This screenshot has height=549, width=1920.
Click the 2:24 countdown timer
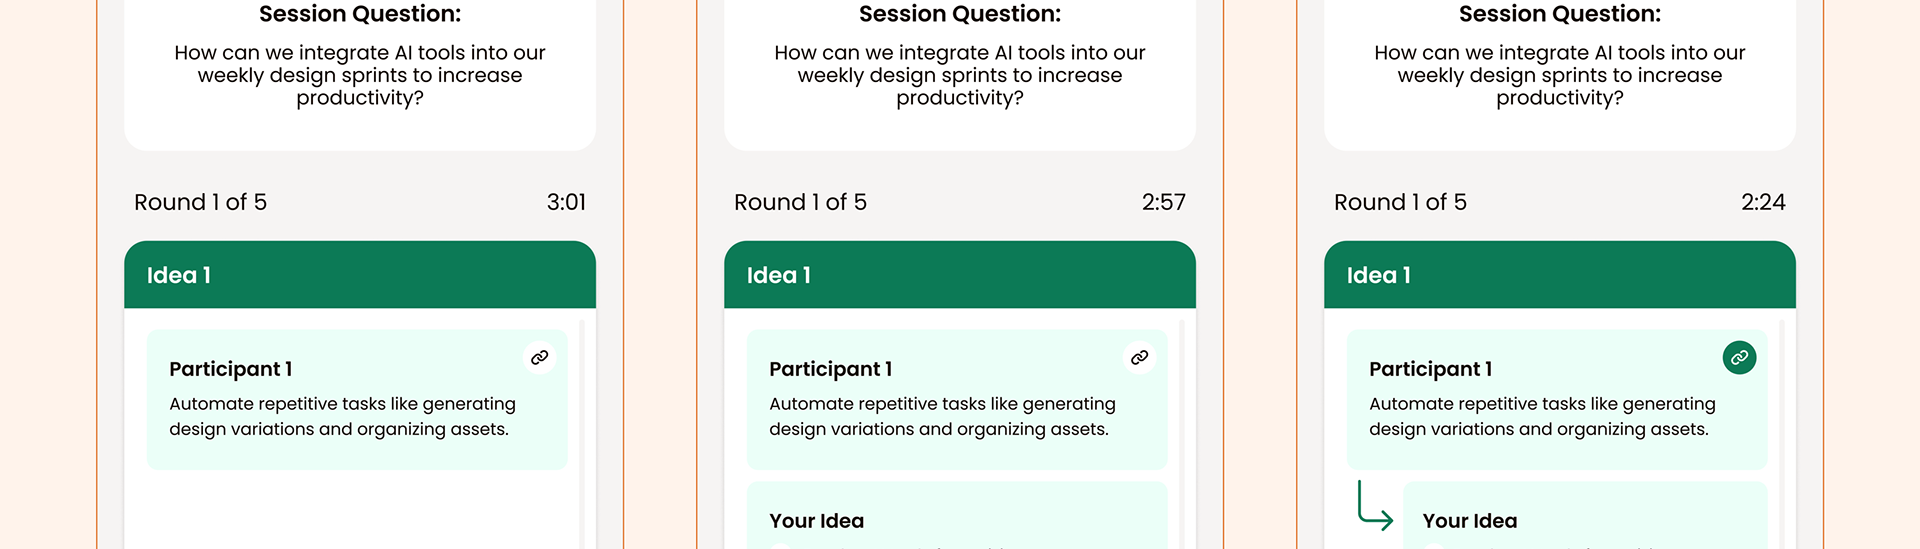click(x=1763, y=202)
